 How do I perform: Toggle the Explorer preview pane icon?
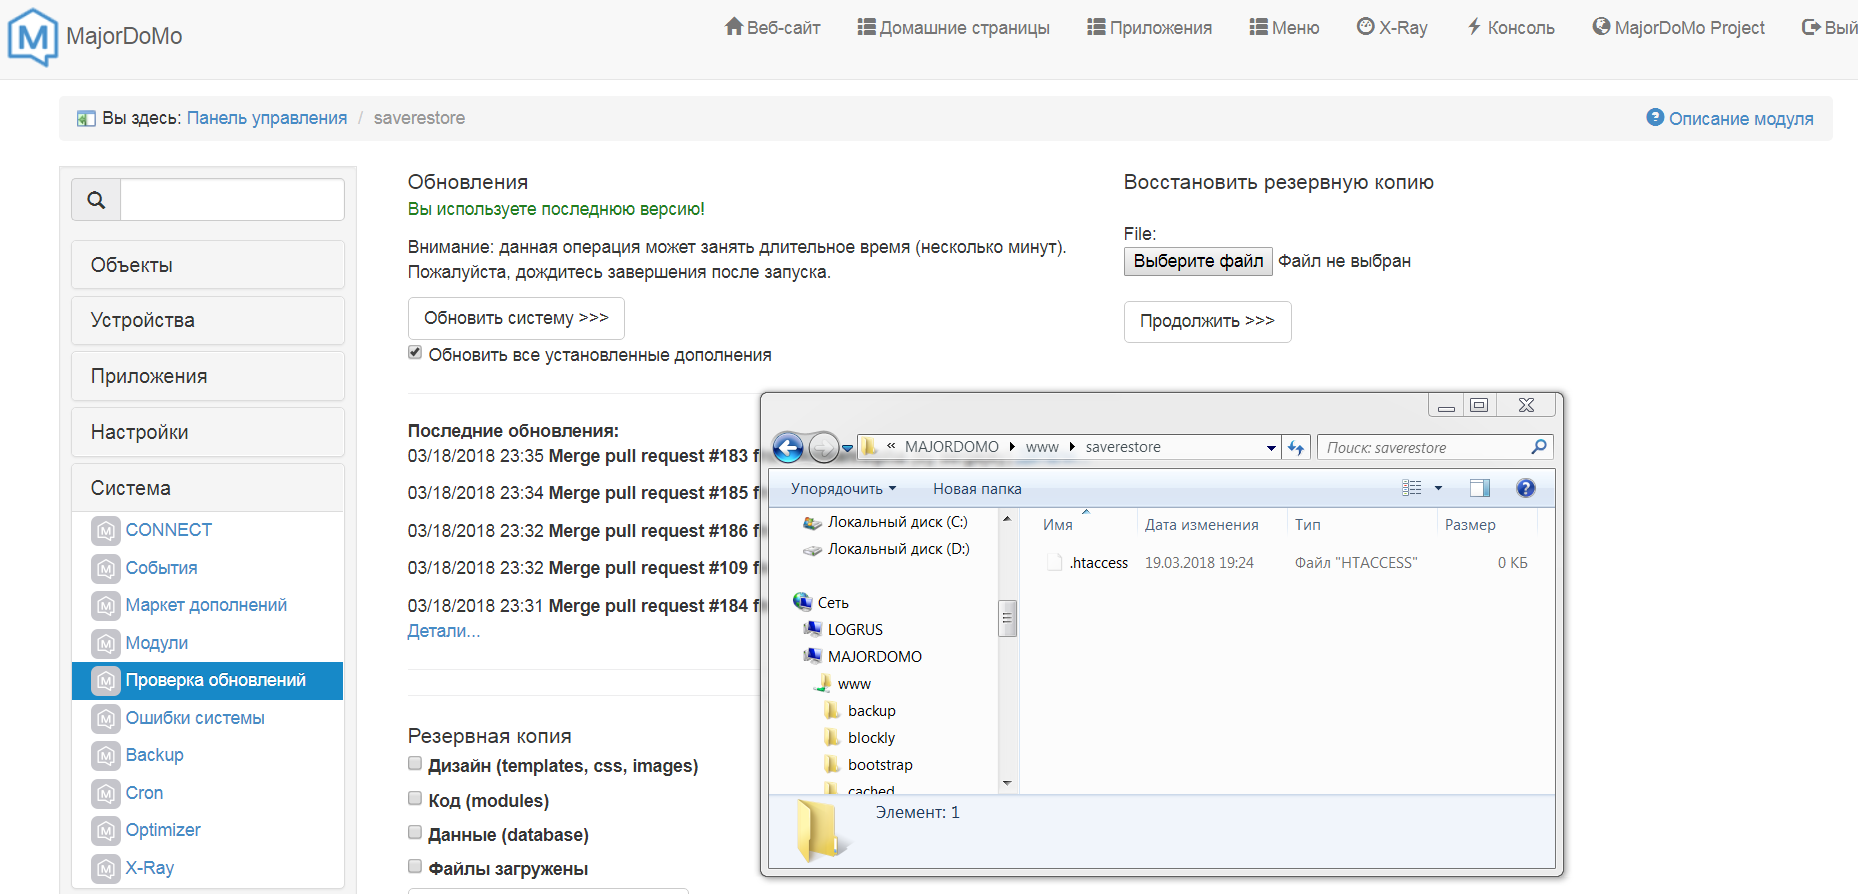click(1479, 488)
